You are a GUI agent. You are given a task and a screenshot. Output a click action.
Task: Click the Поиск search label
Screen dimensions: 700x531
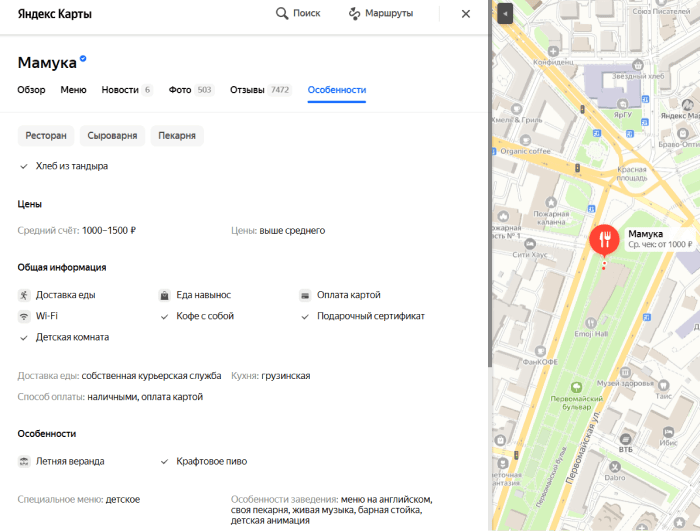[307, 13]
